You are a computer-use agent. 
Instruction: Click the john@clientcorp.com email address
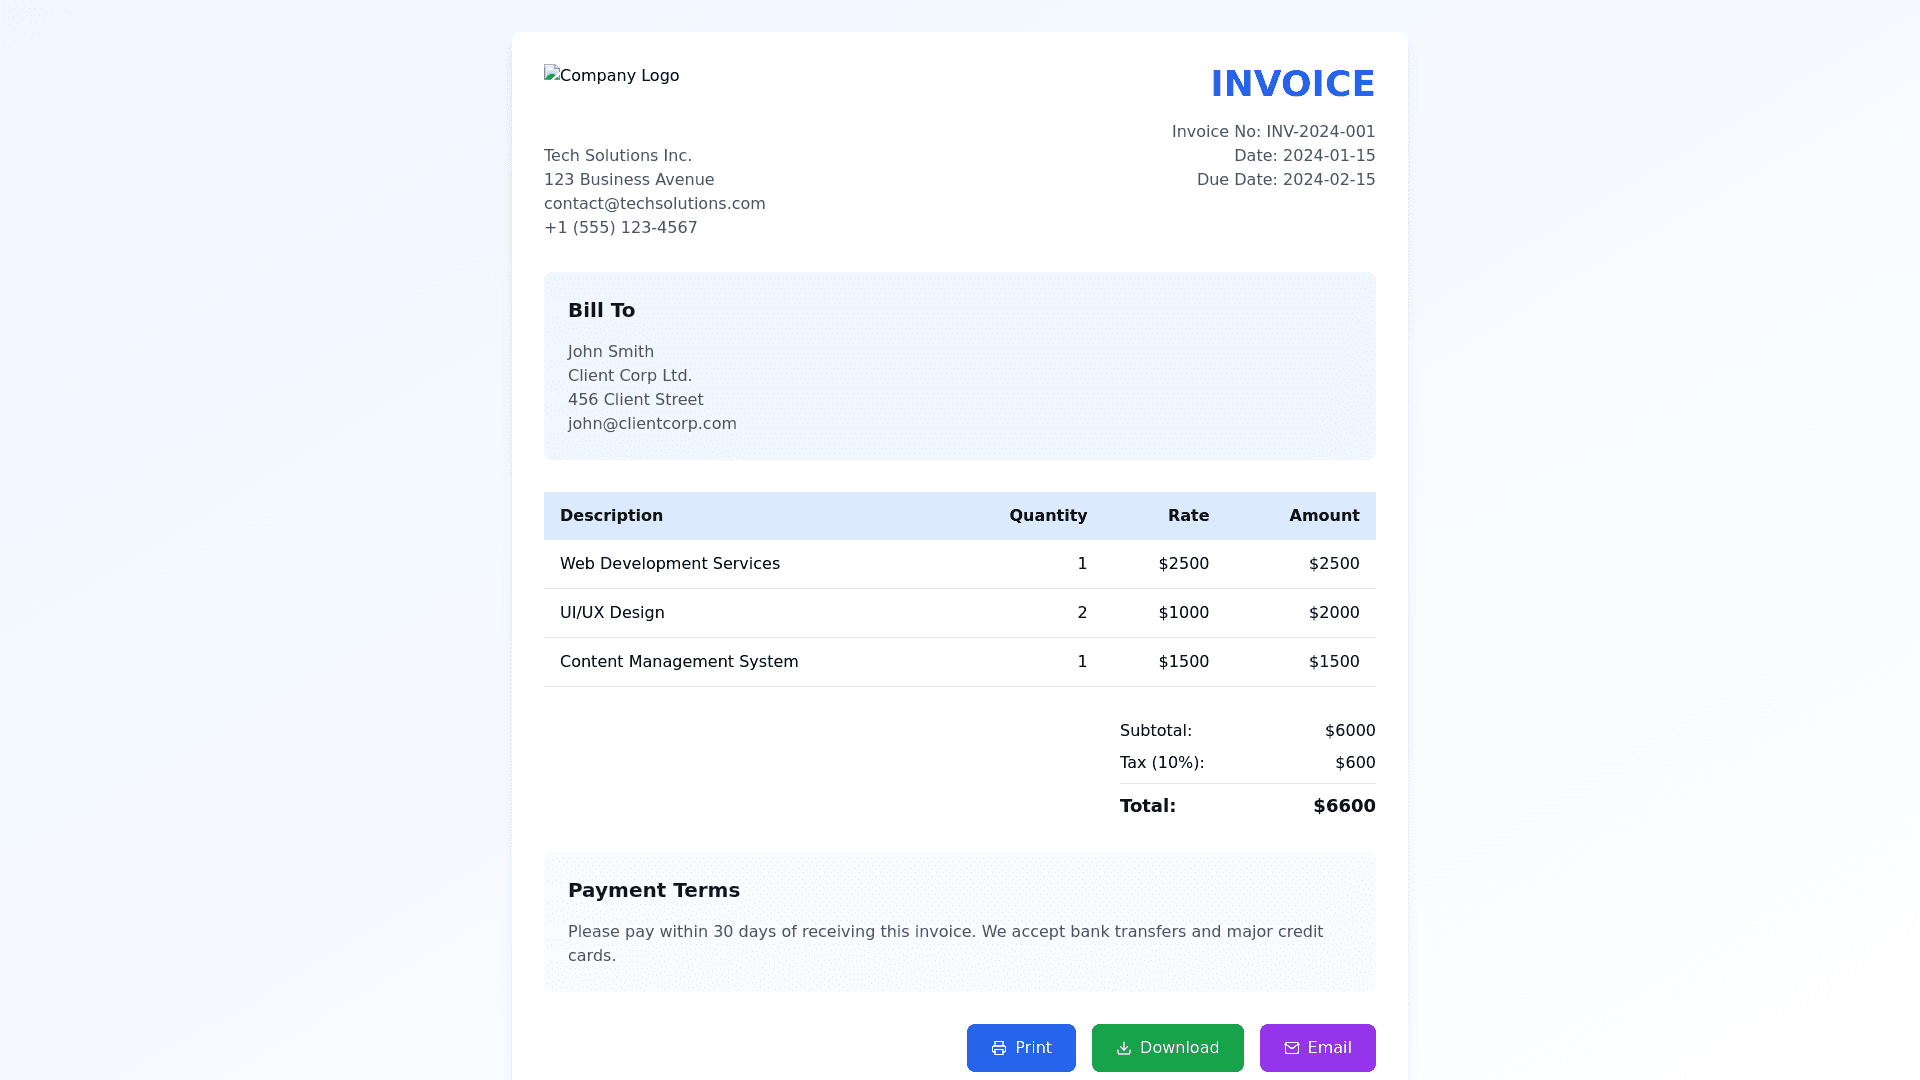point(652,424)
